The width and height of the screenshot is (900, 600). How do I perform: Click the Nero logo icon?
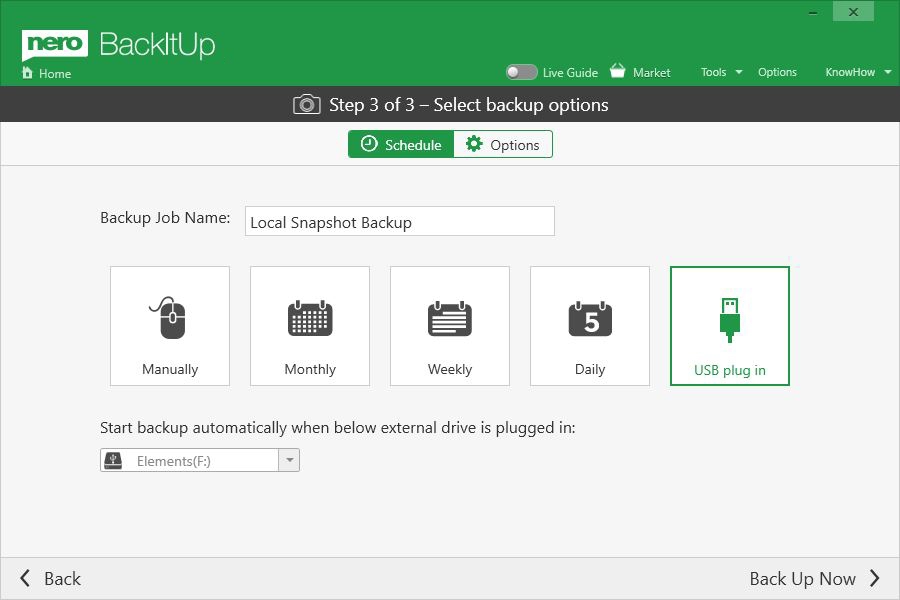[x=55, y=45]
